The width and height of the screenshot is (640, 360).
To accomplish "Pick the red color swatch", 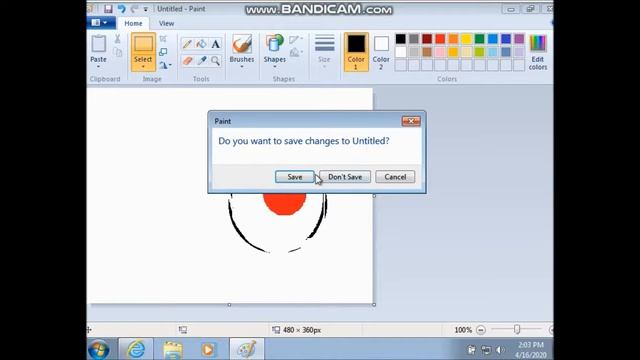I will point(440,39).
